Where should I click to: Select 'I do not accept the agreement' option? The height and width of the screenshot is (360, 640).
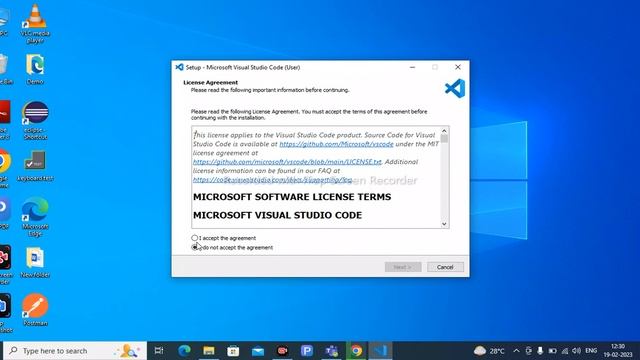195,247
